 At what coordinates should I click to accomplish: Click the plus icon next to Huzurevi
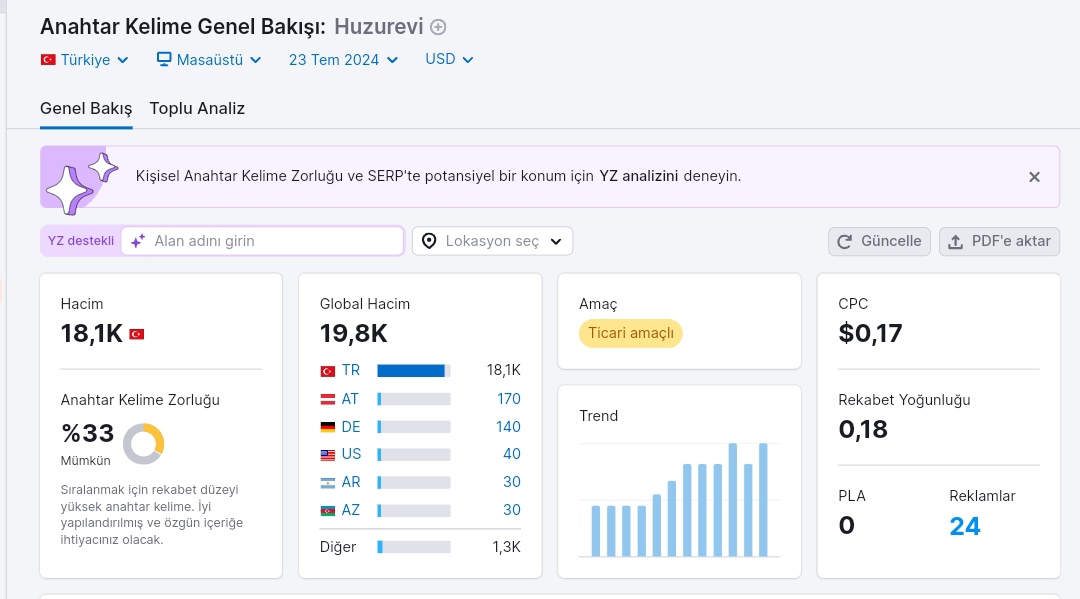point(438,27)
